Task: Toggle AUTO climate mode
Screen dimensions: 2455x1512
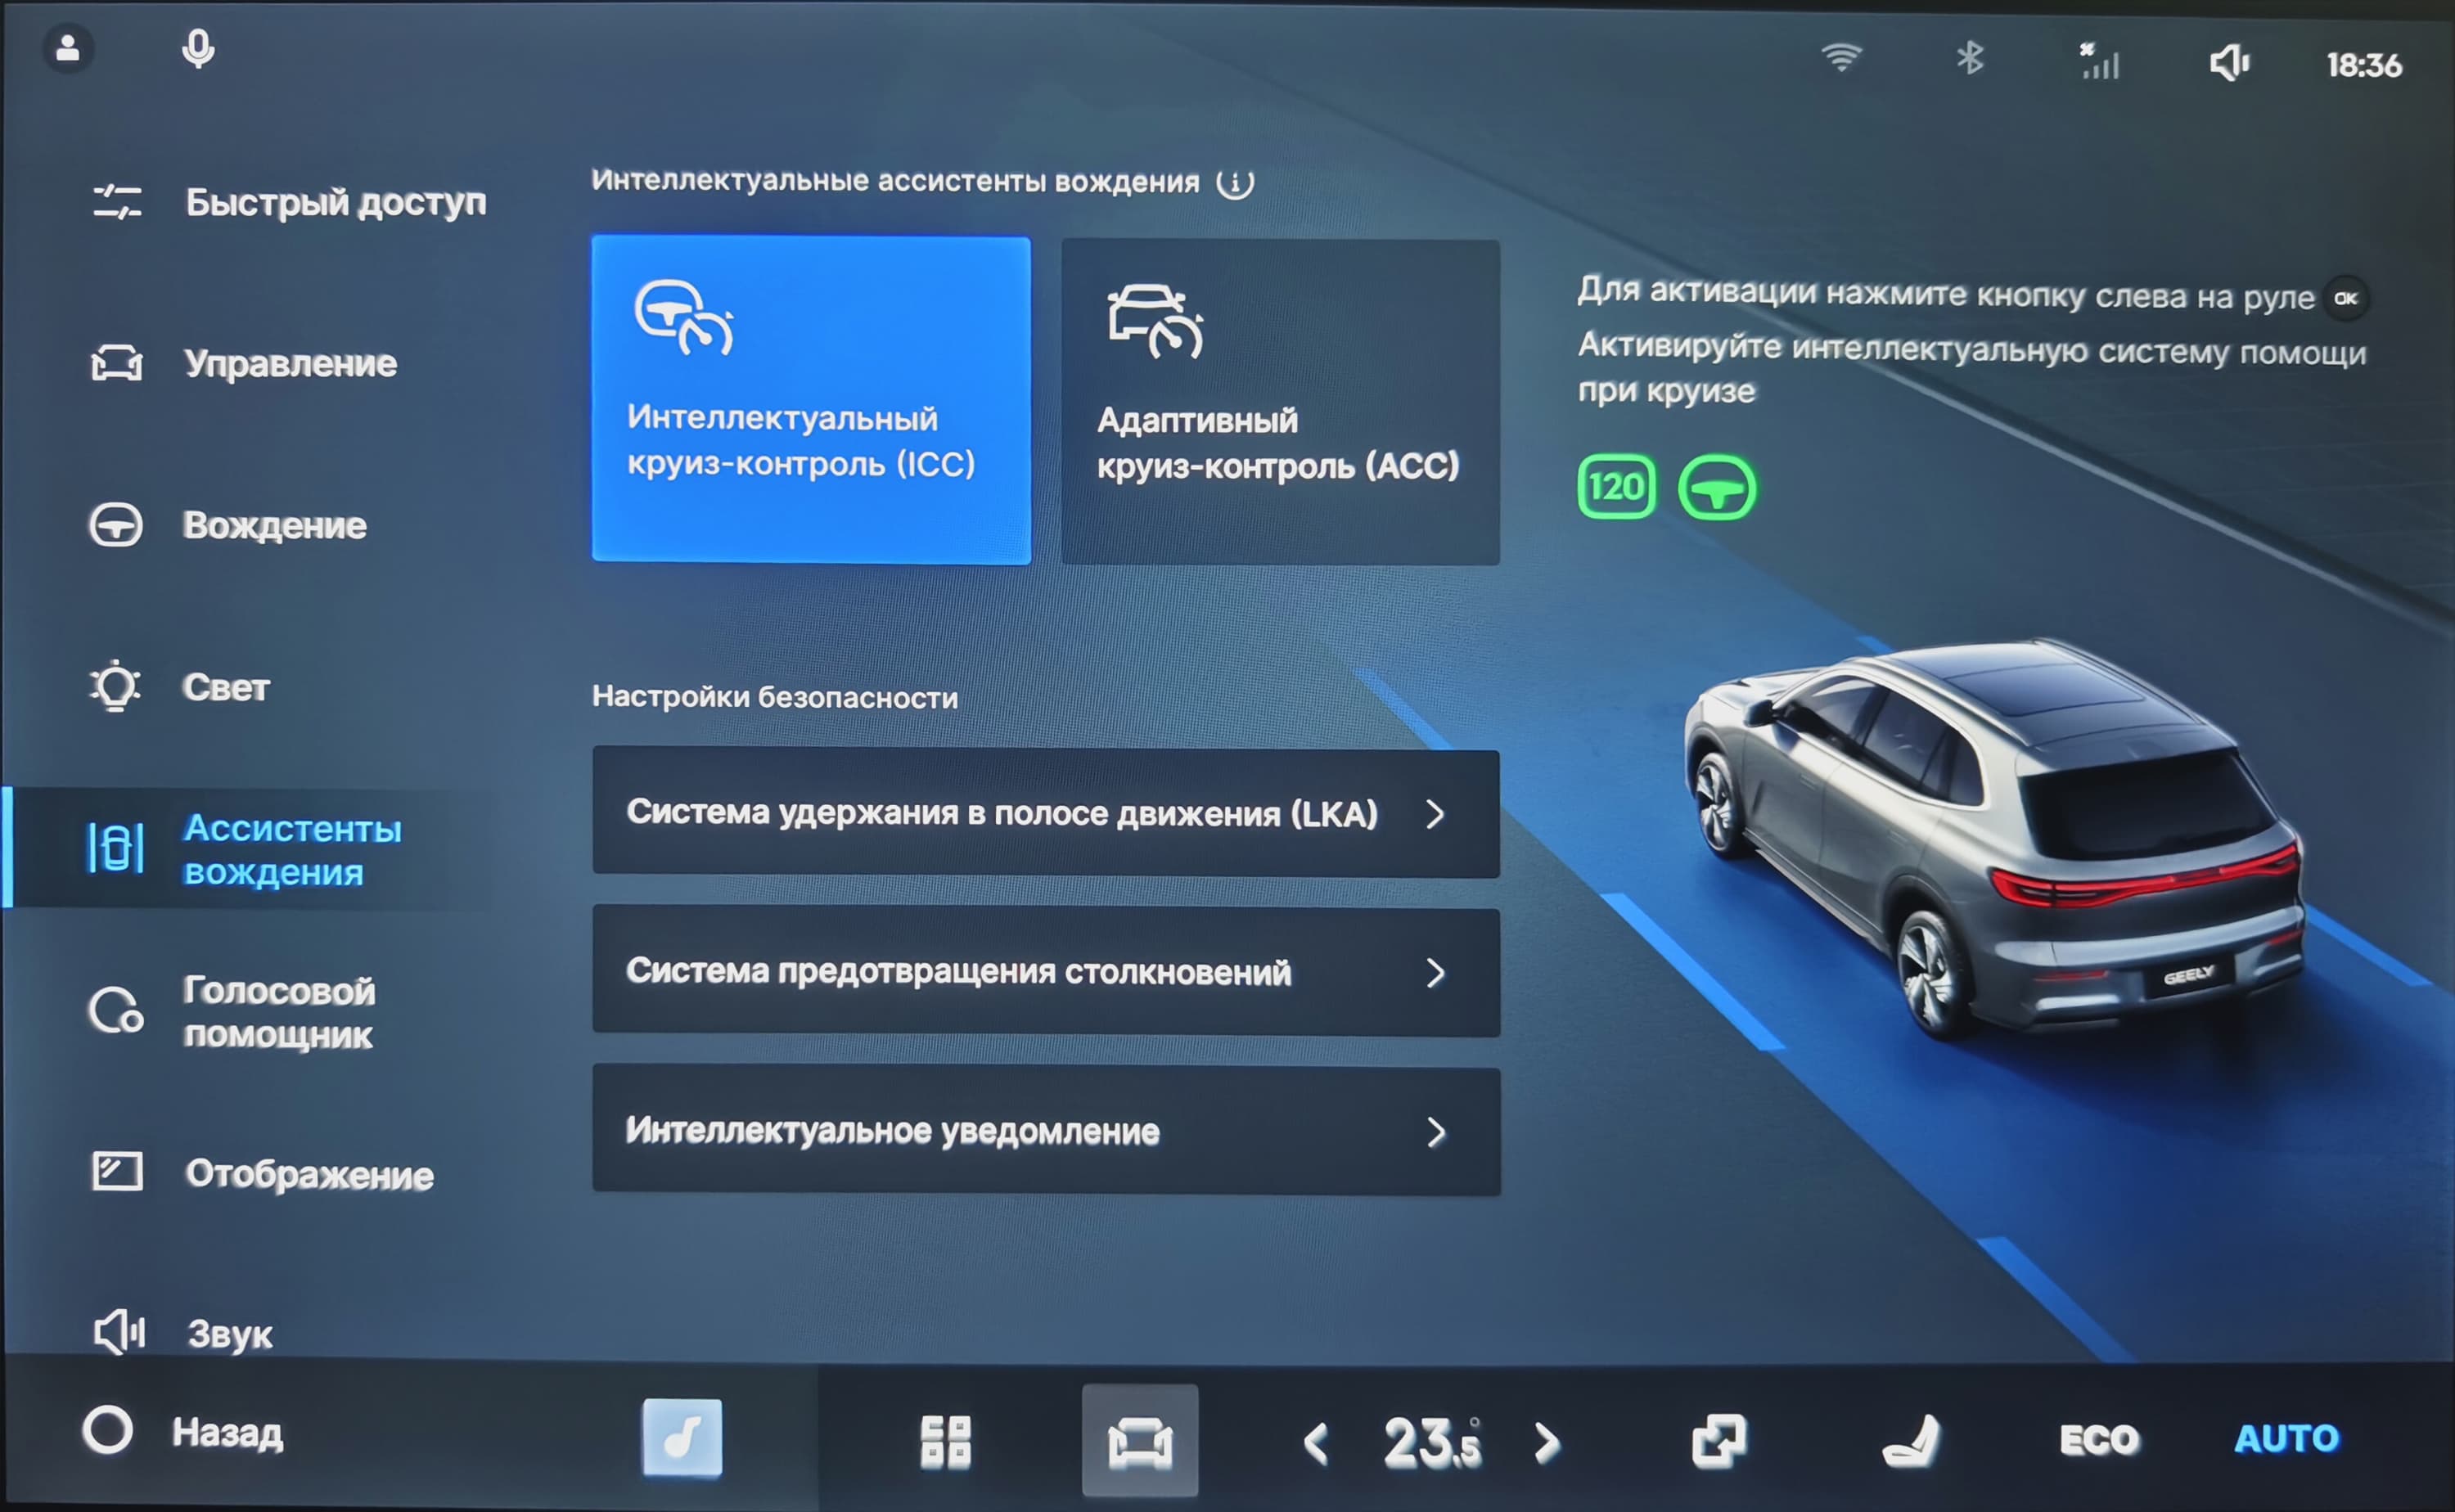Action: [2286, 1438]
